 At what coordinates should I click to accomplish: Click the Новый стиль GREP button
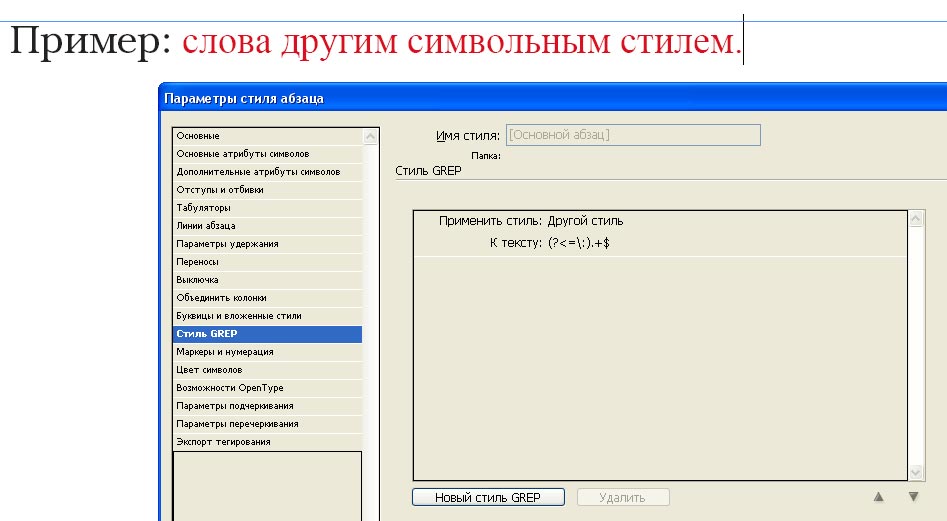[x=488, y=497]
